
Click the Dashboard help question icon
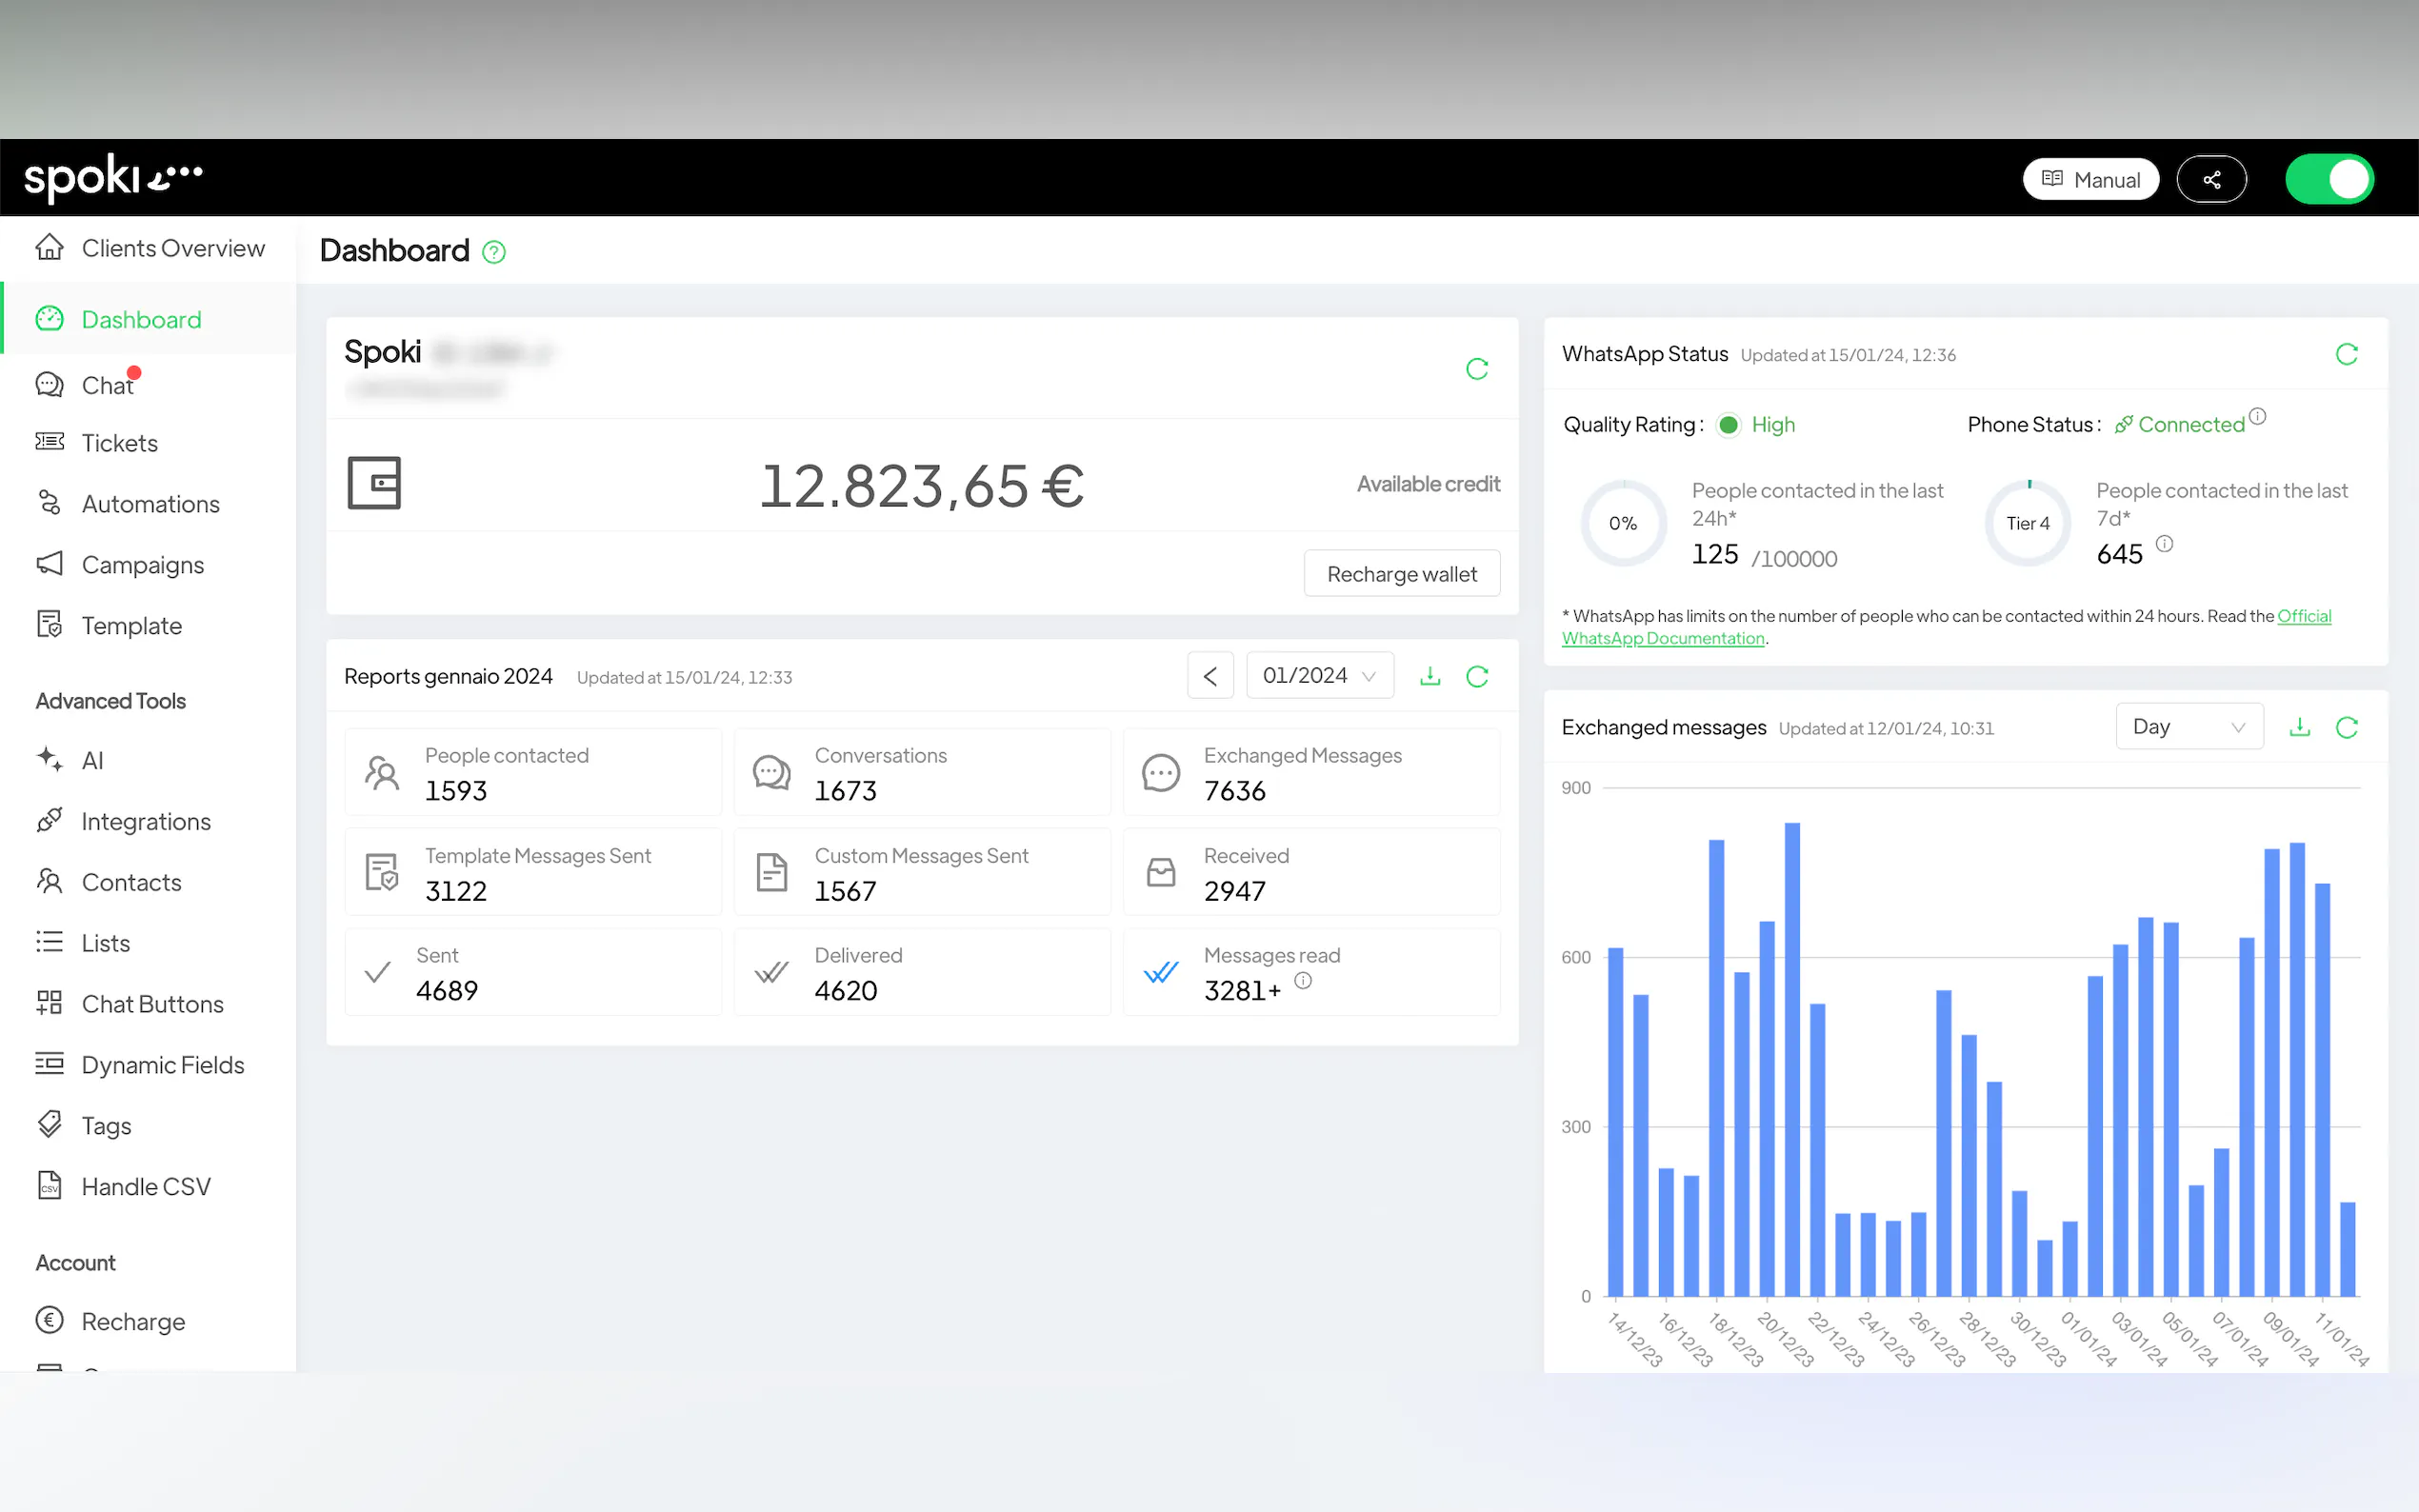[x=494, y=252]
